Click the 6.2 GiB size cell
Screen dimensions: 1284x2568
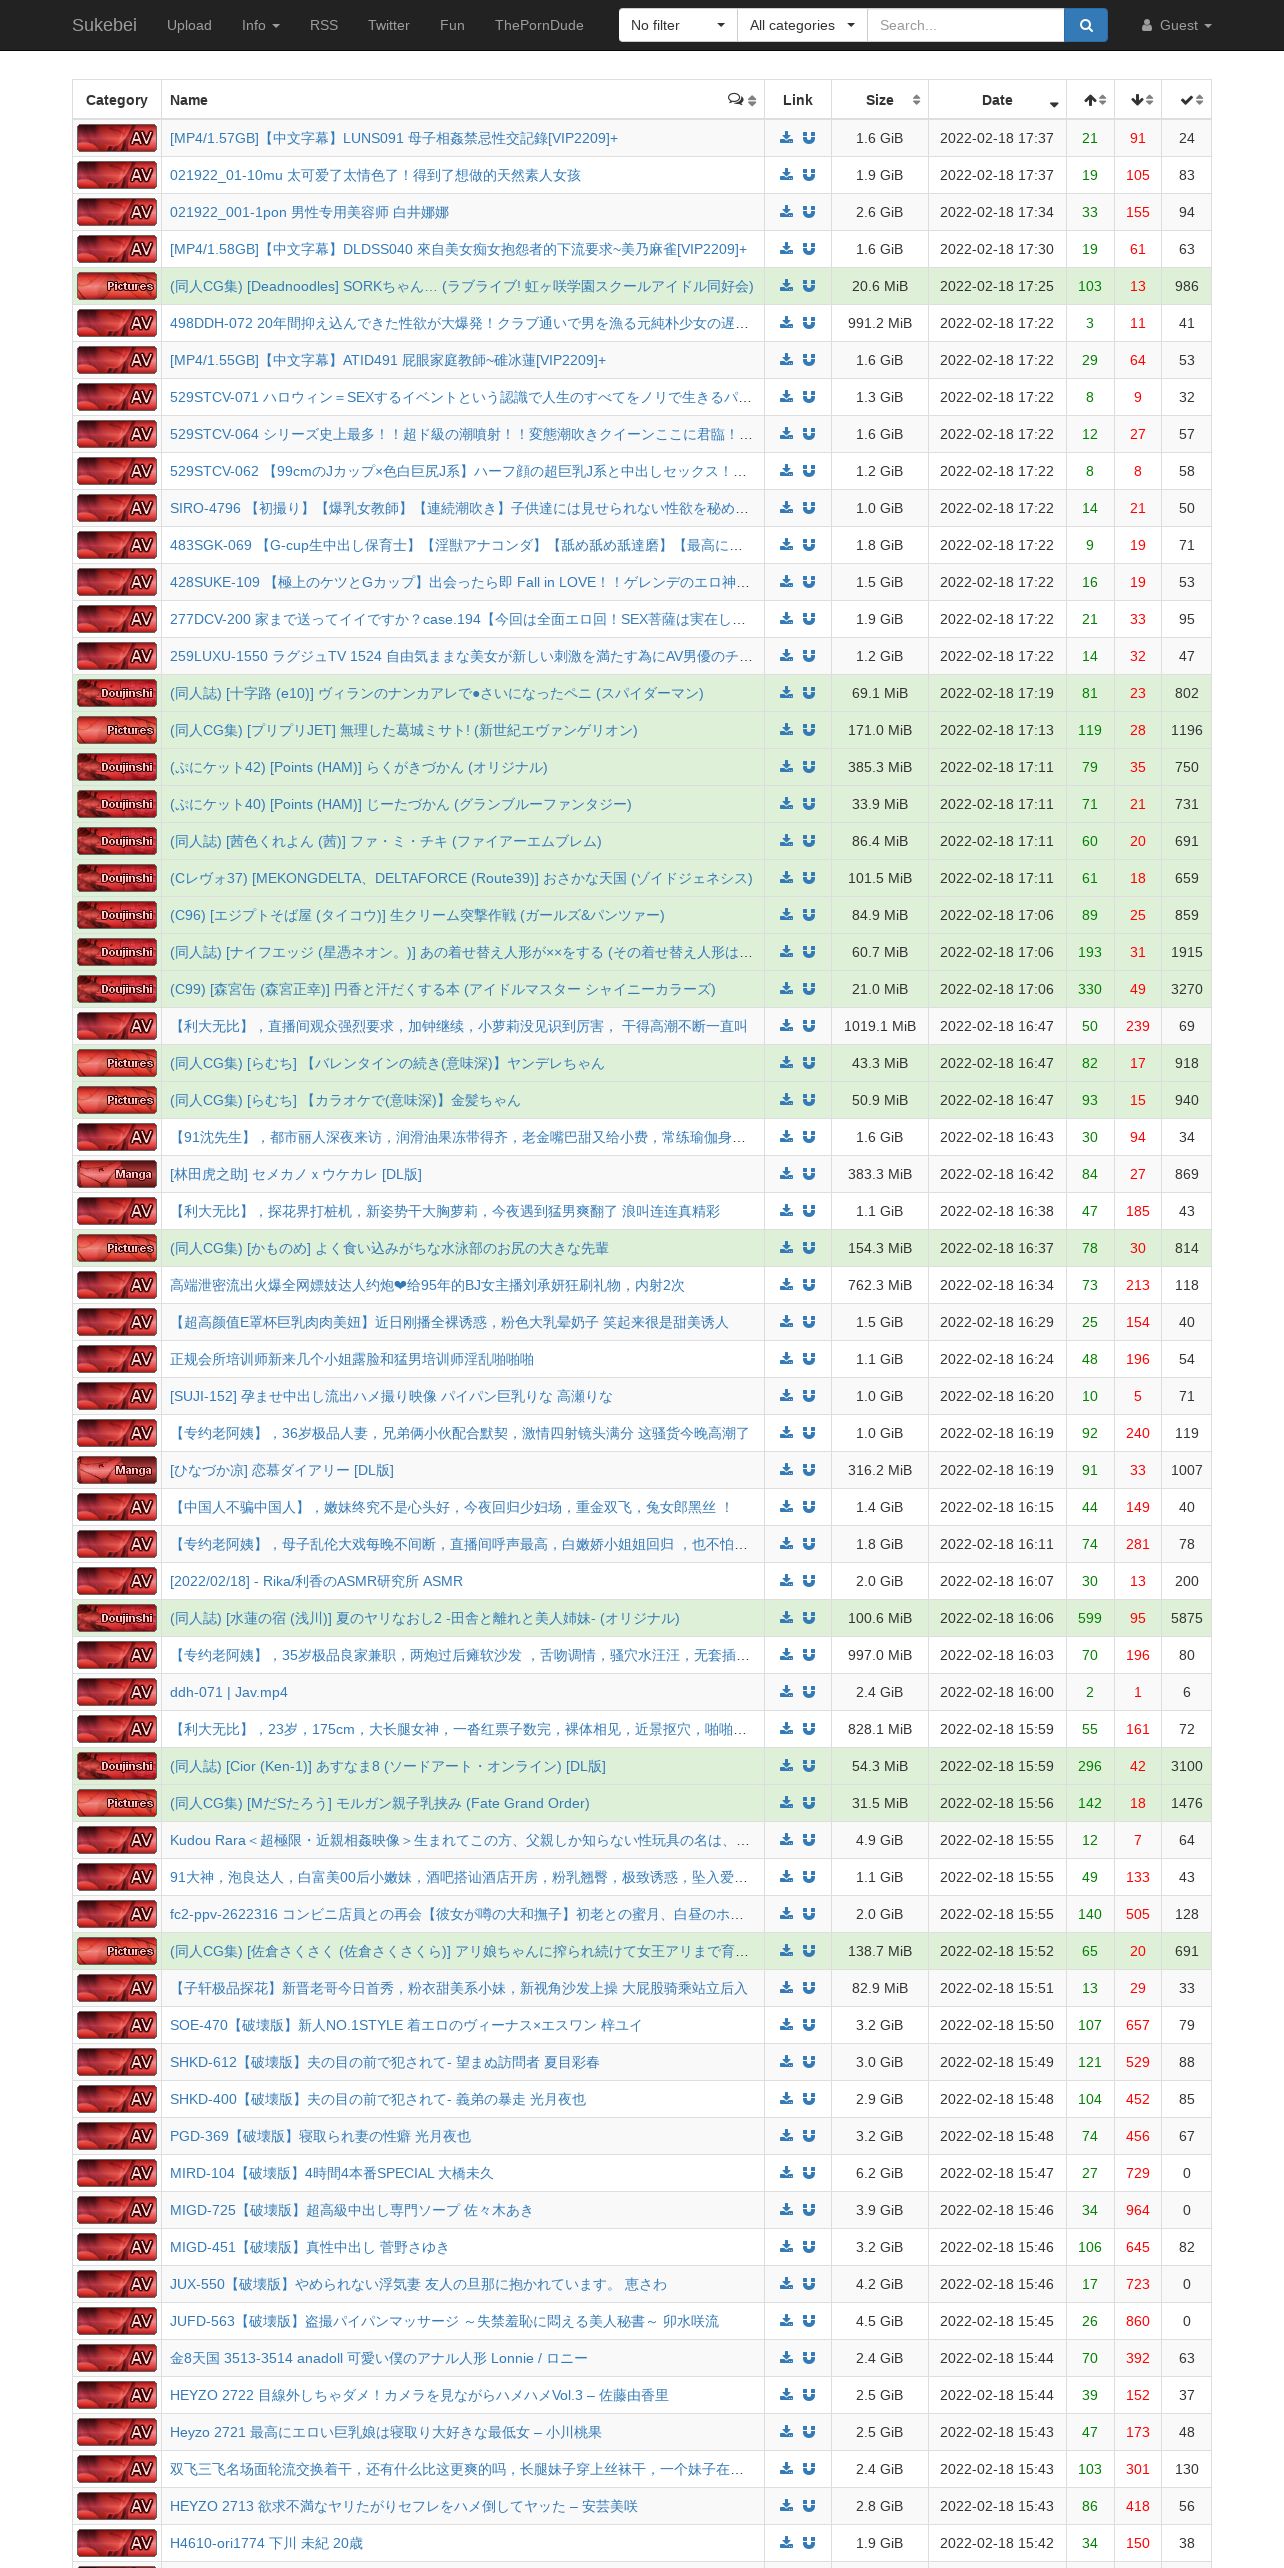880,2173
